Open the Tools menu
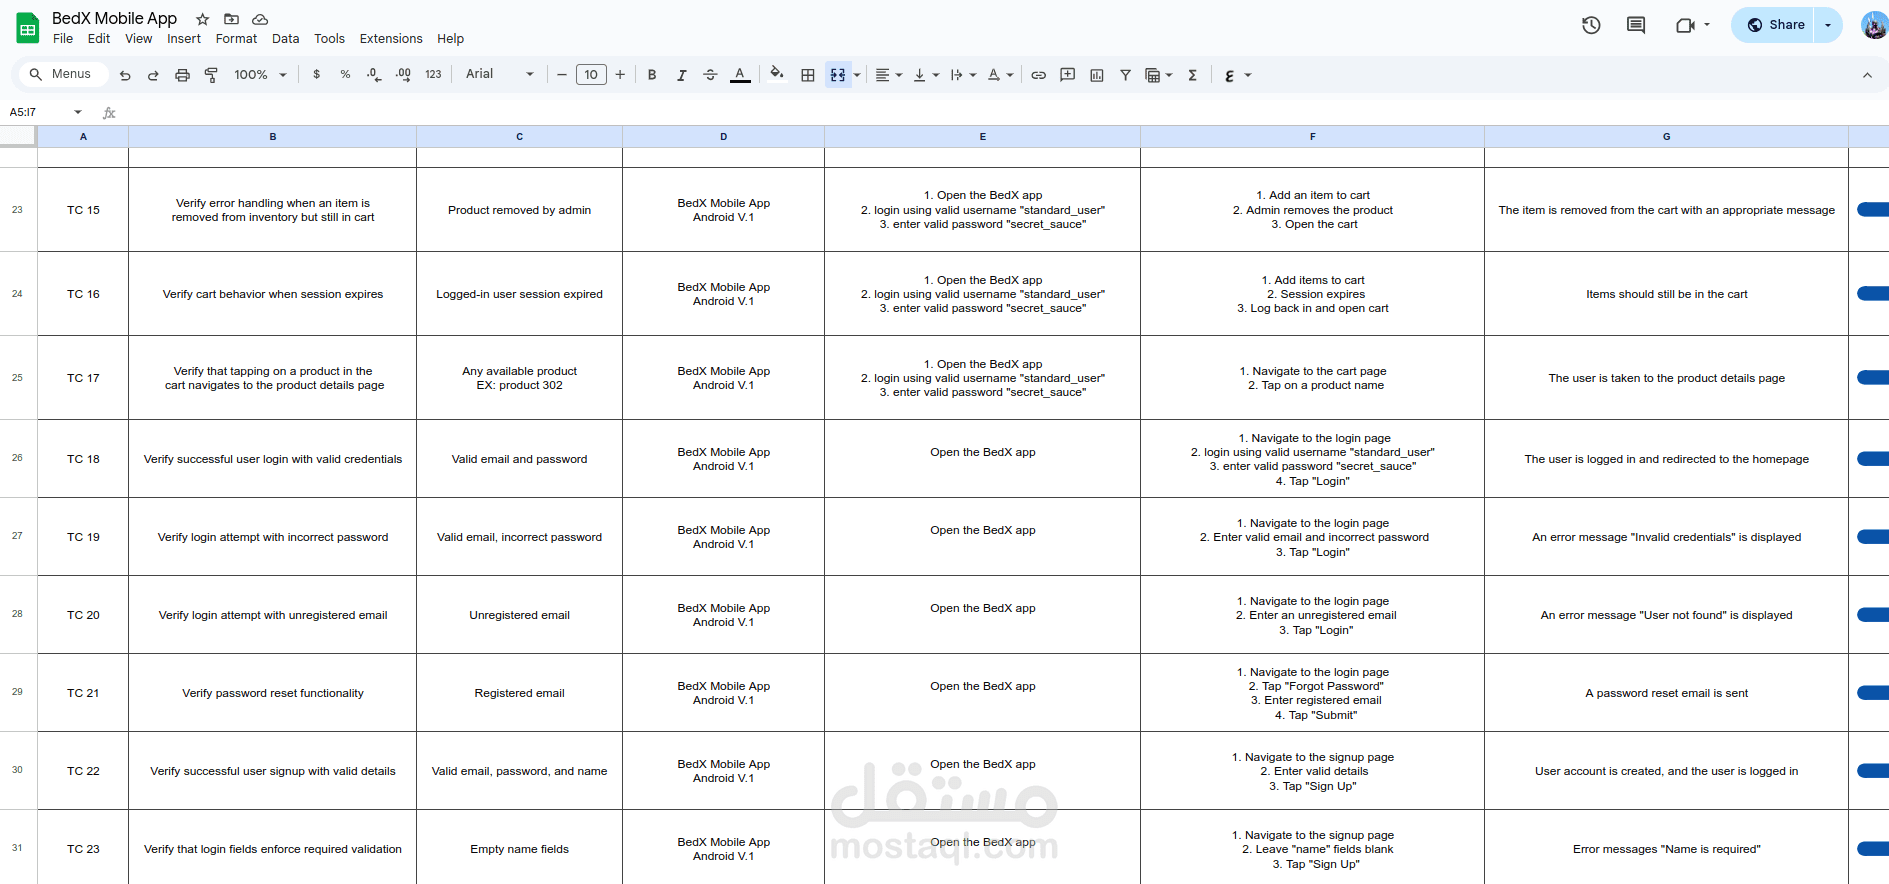 click(x=329, y=39)
